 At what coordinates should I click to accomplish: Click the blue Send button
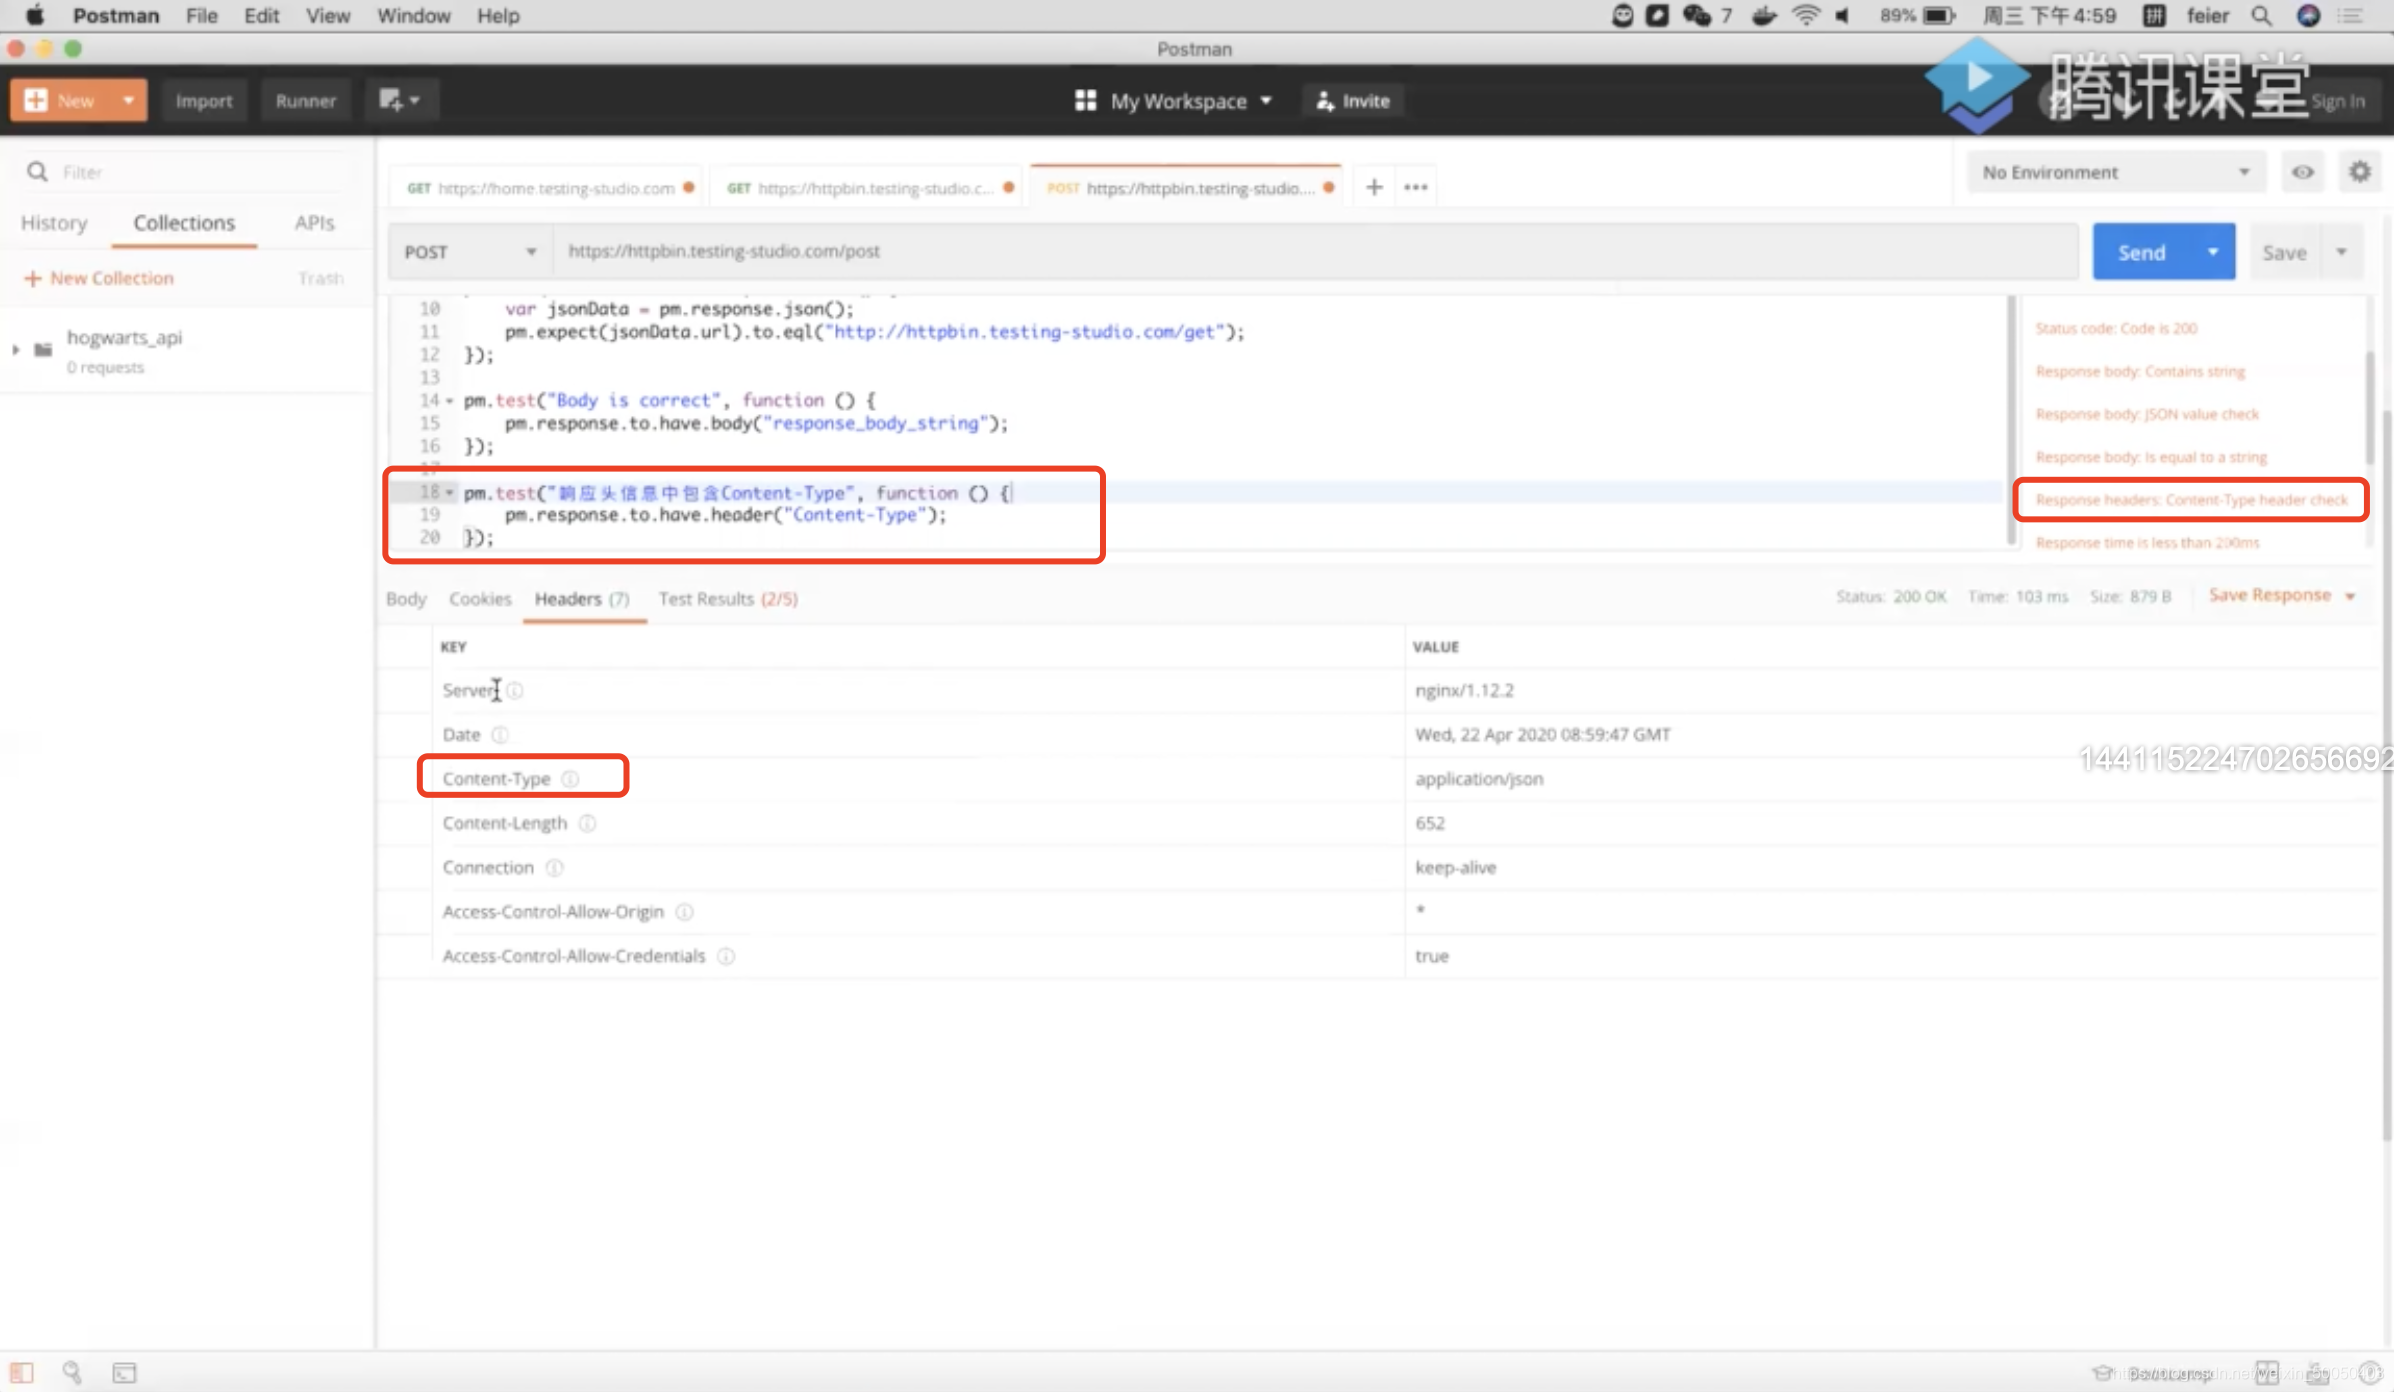click(2141, 252)
